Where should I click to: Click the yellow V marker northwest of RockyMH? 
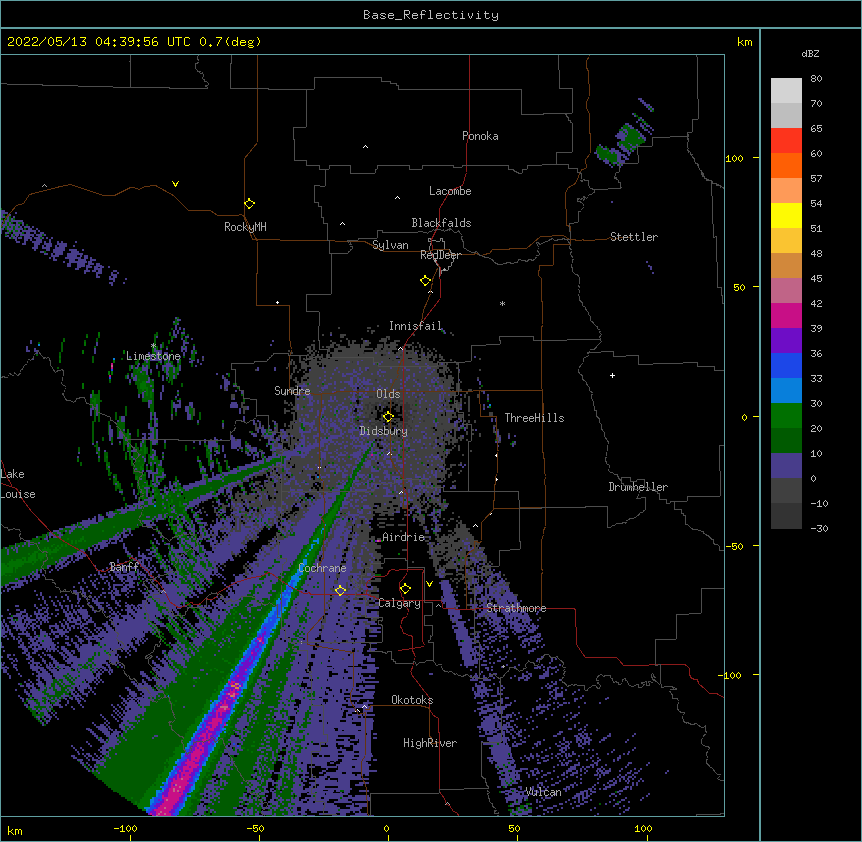tap(175, 184)
